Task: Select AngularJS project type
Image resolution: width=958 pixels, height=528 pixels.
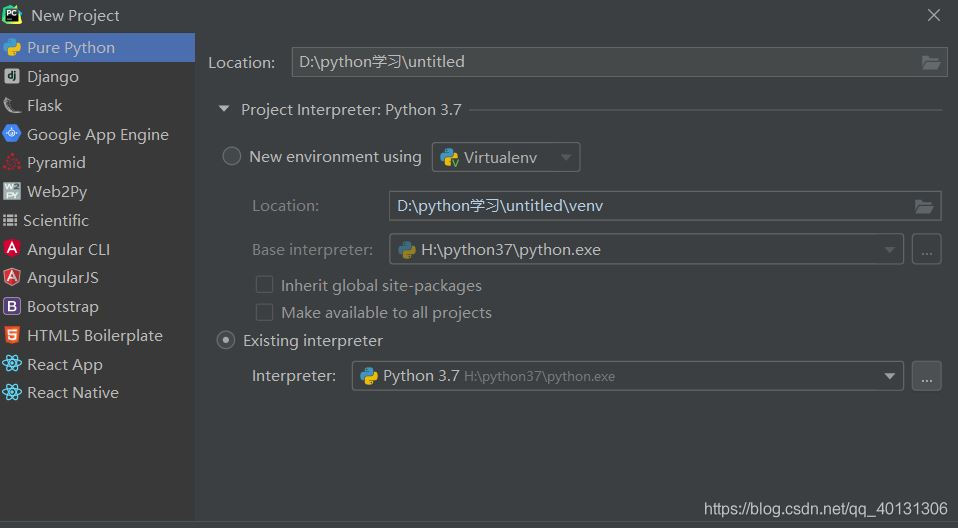Action: [x=97, y=277]
